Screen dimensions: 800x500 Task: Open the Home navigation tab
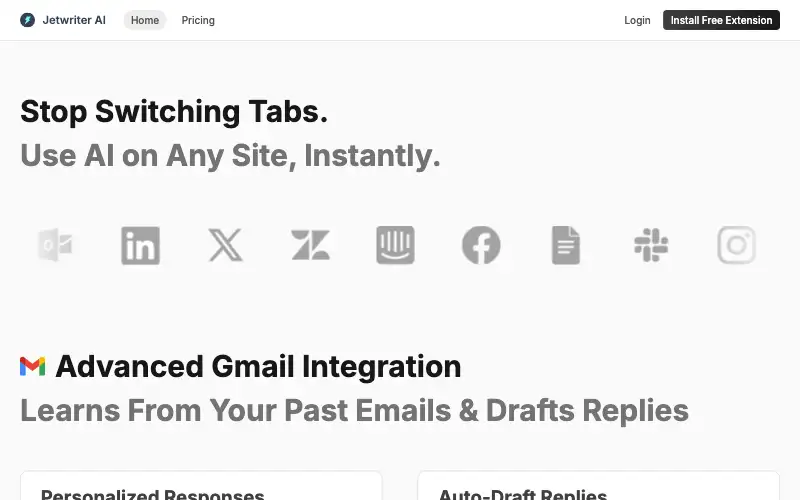[145, 20]
